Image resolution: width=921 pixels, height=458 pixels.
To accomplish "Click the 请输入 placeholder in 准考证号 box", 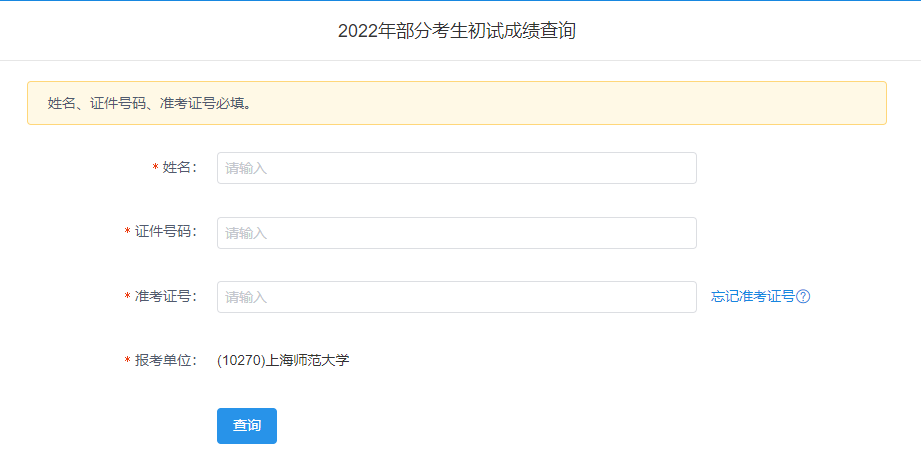I will [246, 297].
